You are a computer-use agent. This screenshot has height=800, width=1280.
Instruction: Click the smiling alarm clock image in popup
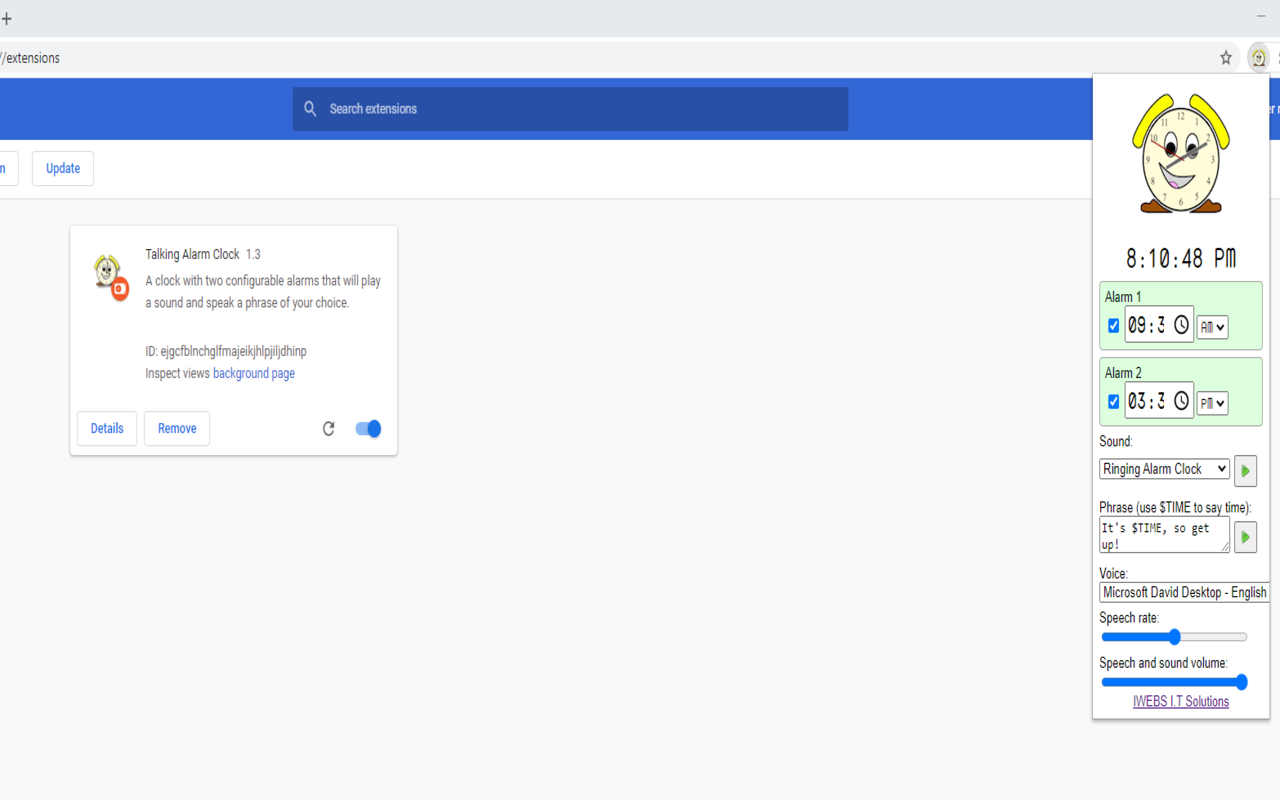click(x=1181, y=152)
